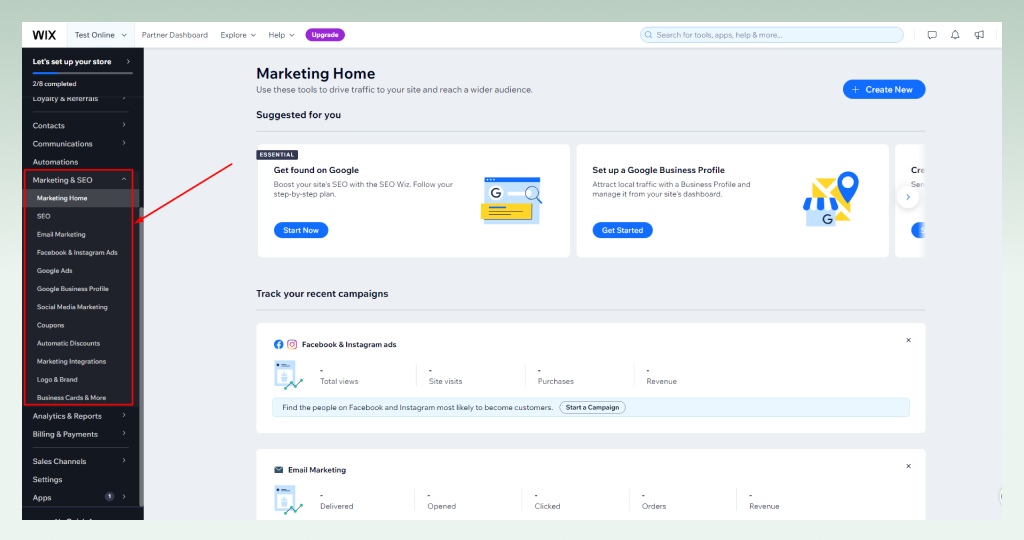The image size is (1024, 540).
Task: Click the Facebook logo in campaigns card
Action: [x=279, y=344]
